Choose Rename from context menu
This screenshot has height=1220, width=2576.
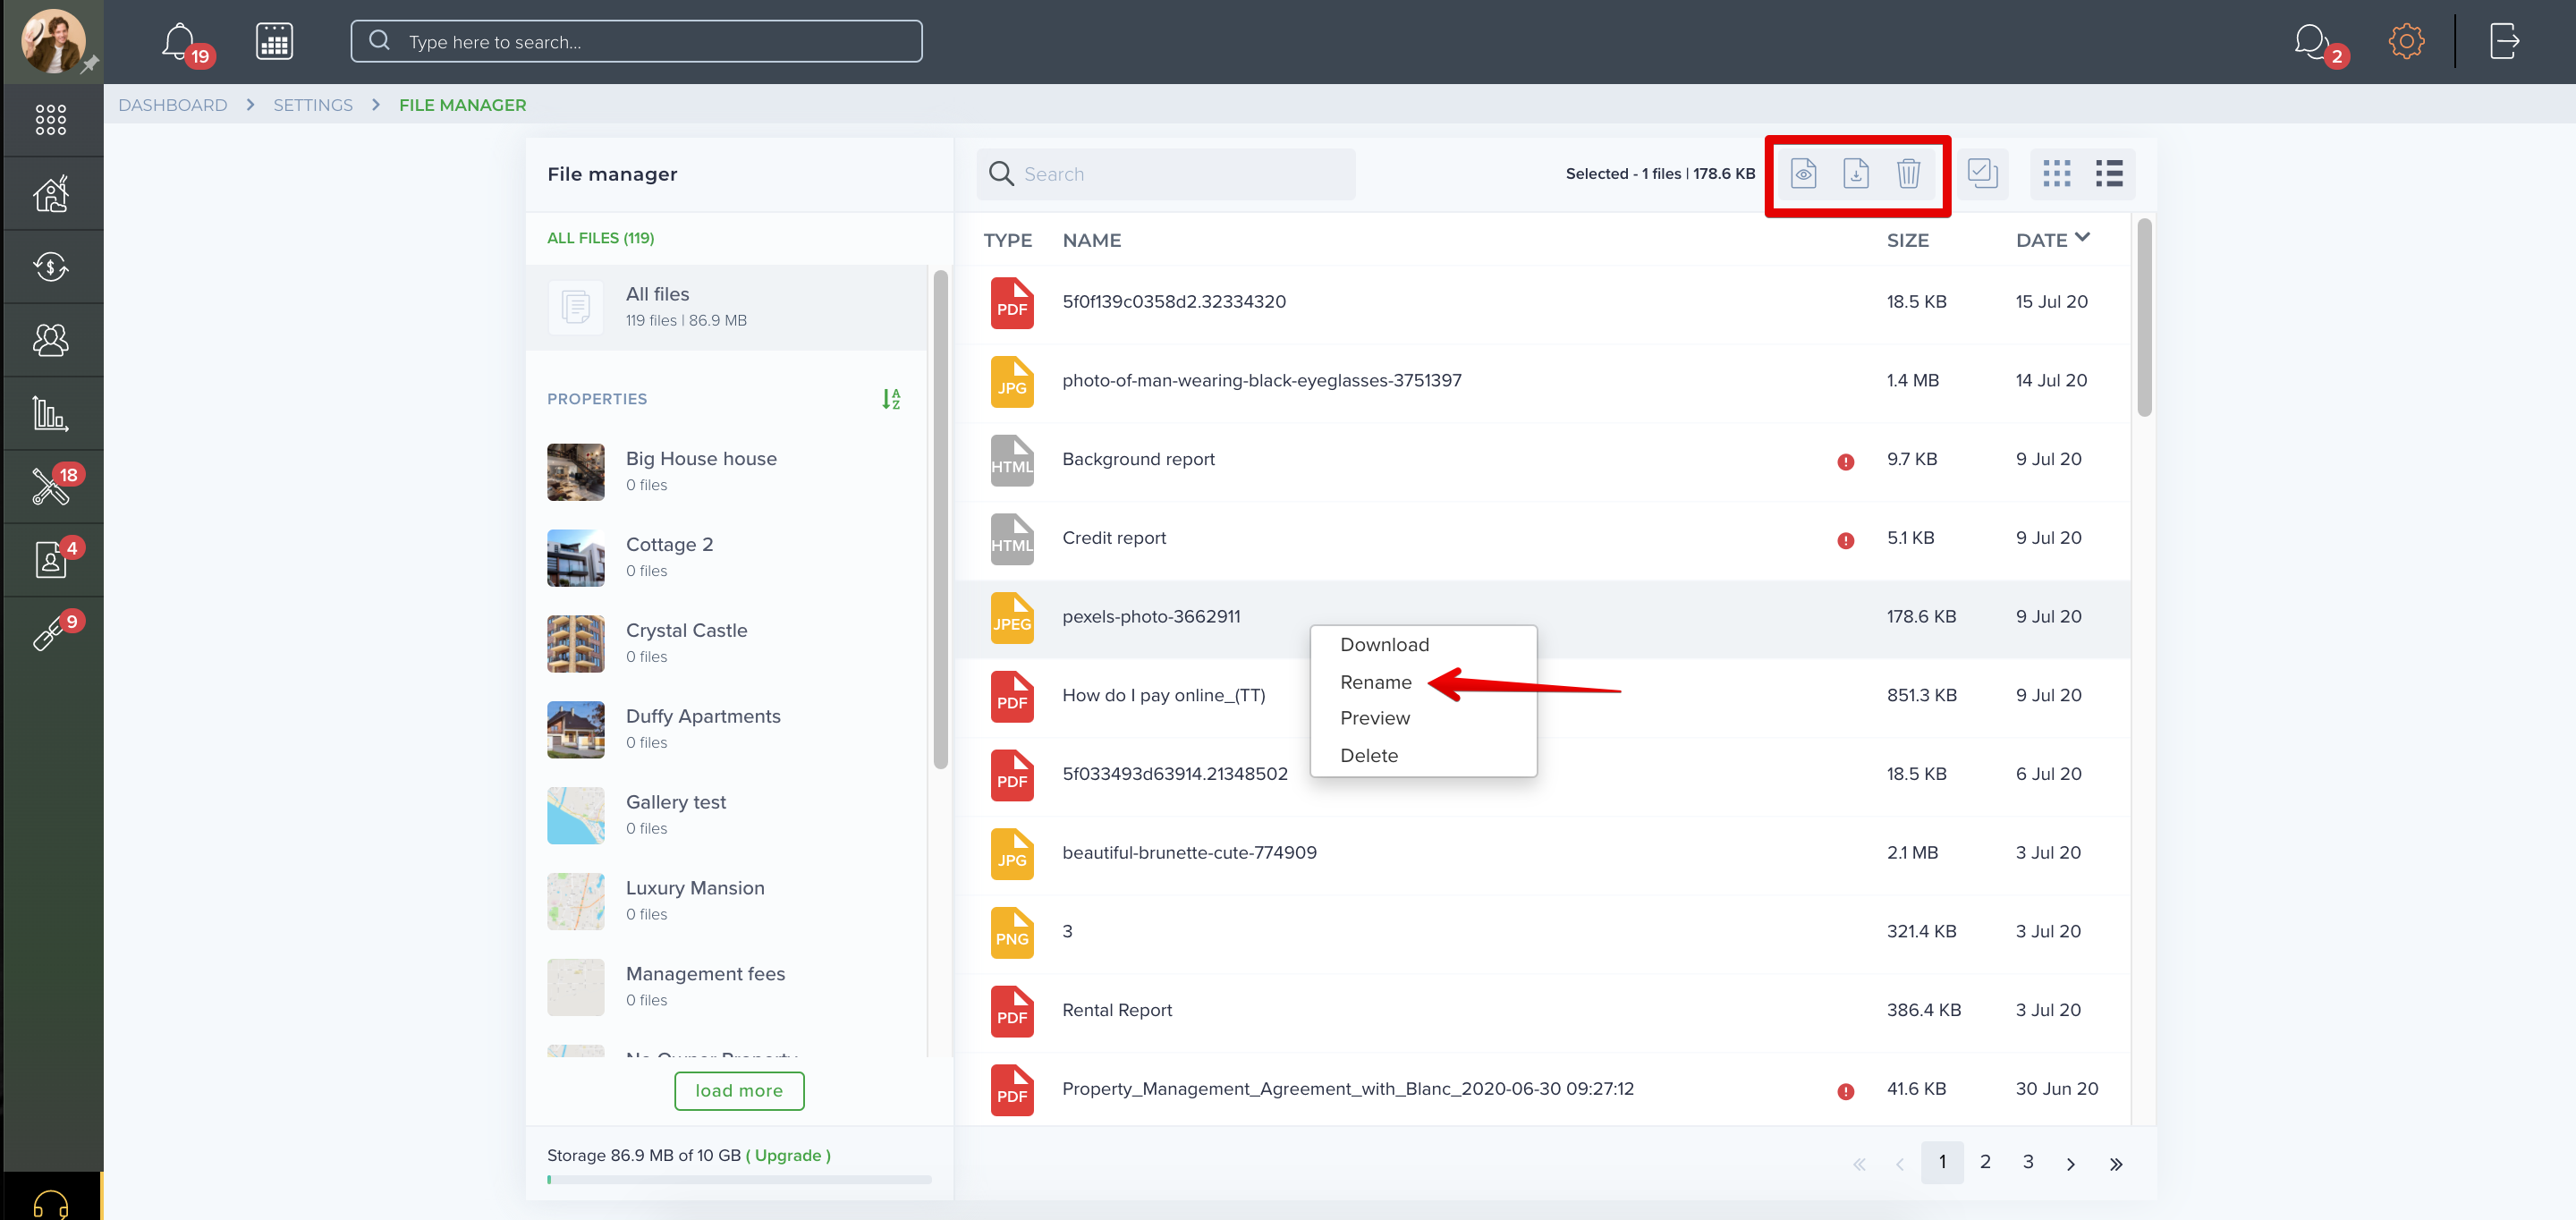(x=1375, y=683)
